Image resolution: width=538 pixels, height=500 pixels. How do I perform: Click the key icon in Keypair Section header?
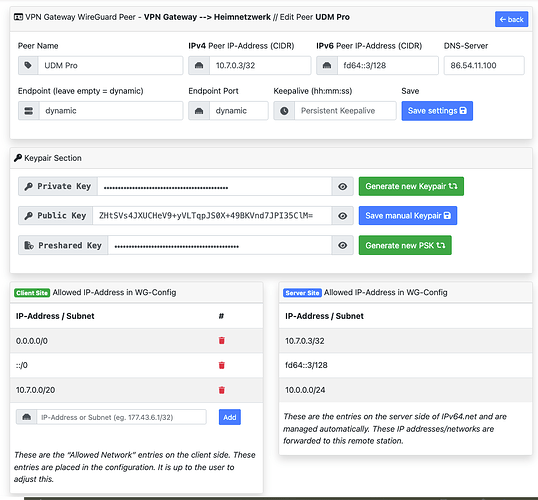coord(18,158)
